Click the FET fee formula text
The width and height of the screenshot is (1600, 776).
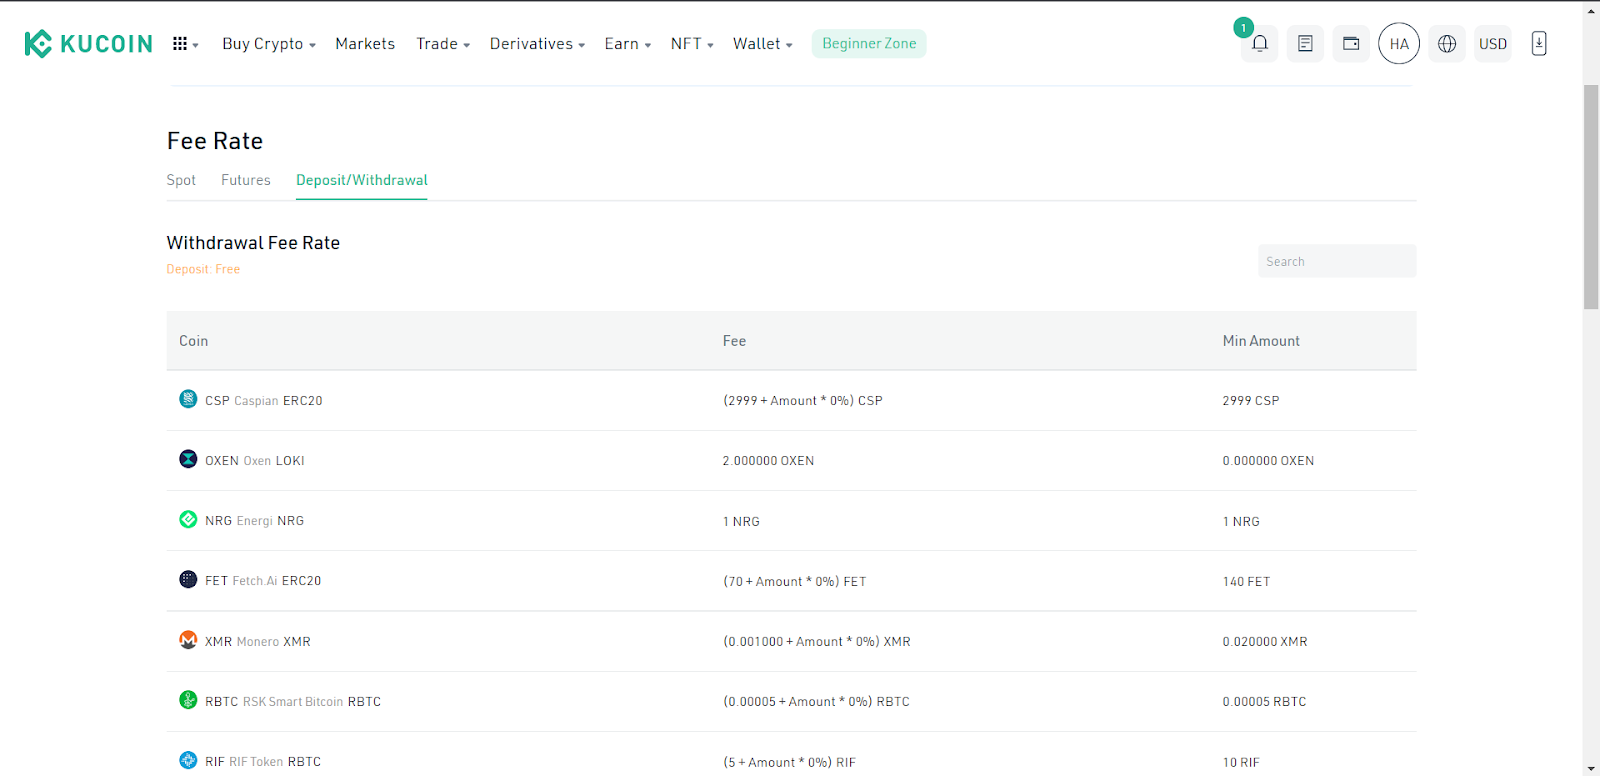click(795, 582)
